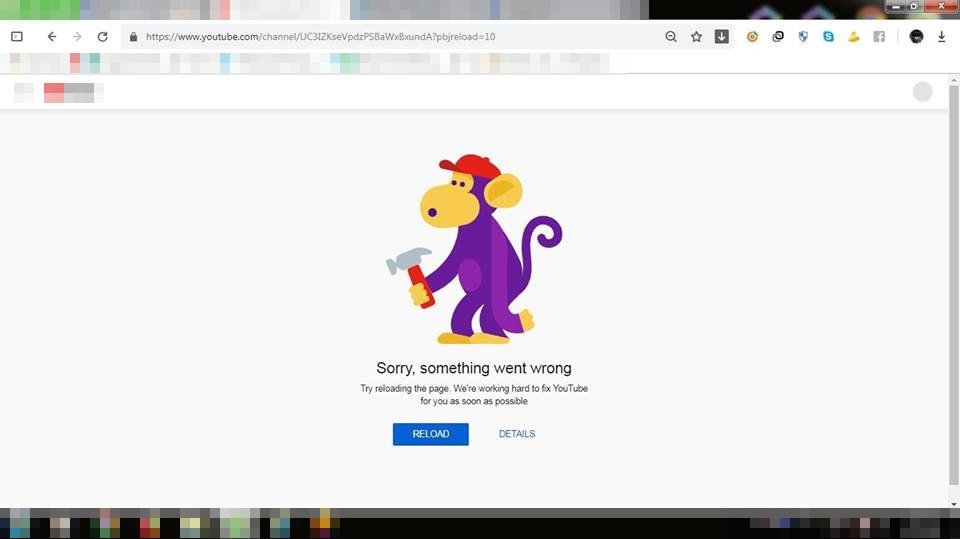This screenshot has width=960, height=539.
Task: Click the zoom magnifier icon
Action: point(671,37)
